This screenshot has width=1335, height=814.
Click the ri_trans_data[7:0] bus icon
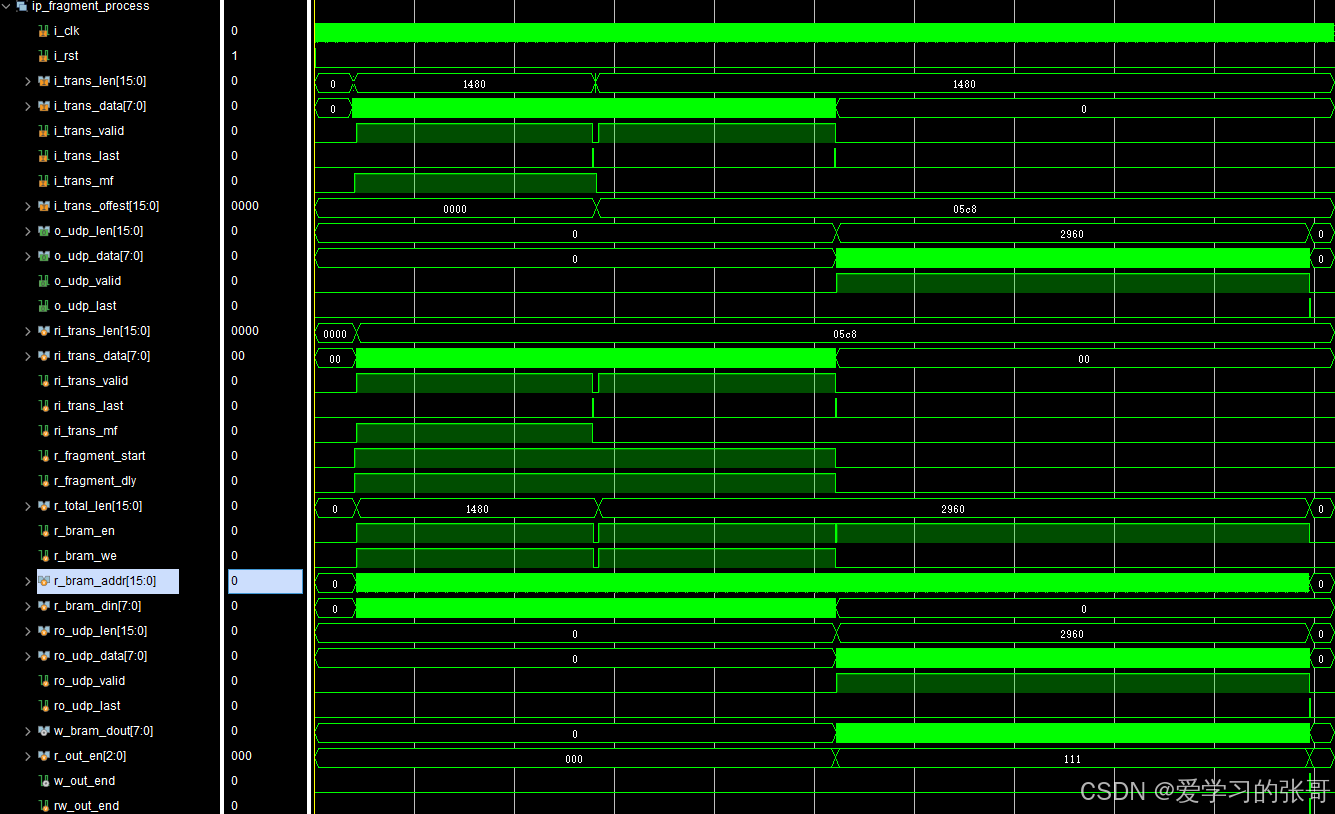click(x=44, y=356)
